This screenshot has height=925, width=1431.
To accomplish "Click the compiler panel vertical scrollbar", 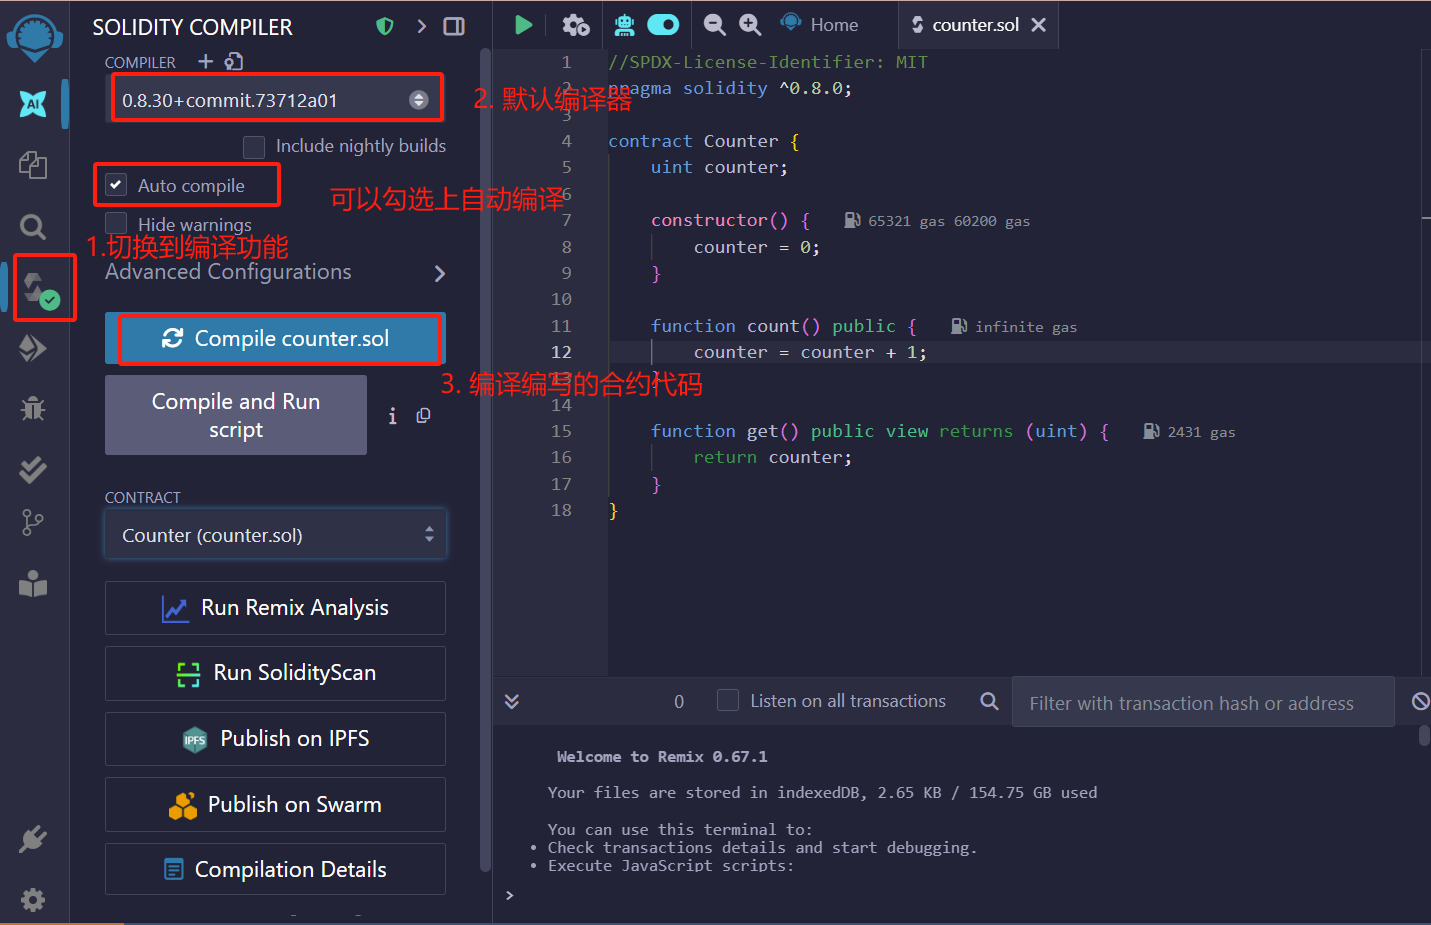I will click(486, 460).
